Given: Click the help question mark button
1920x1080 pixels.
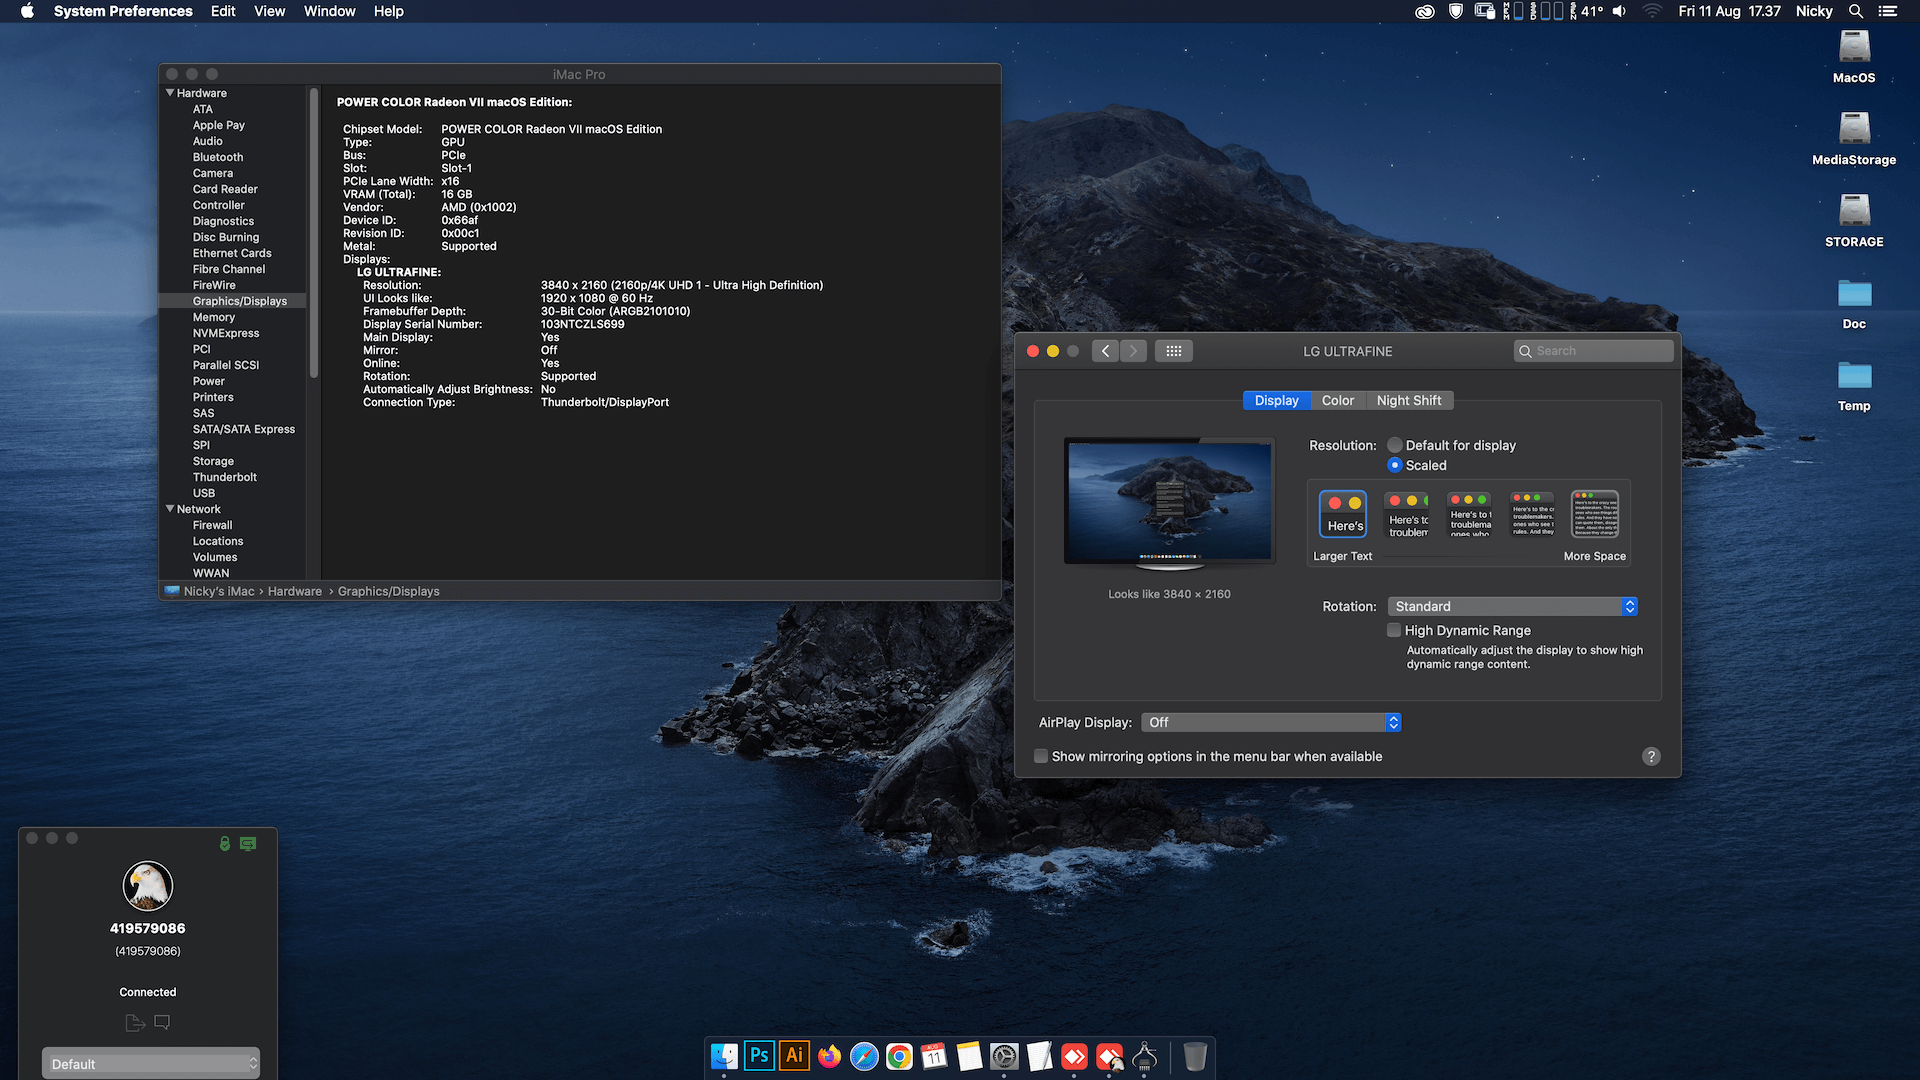Looking at the screenshot, I should point(1651,756).
